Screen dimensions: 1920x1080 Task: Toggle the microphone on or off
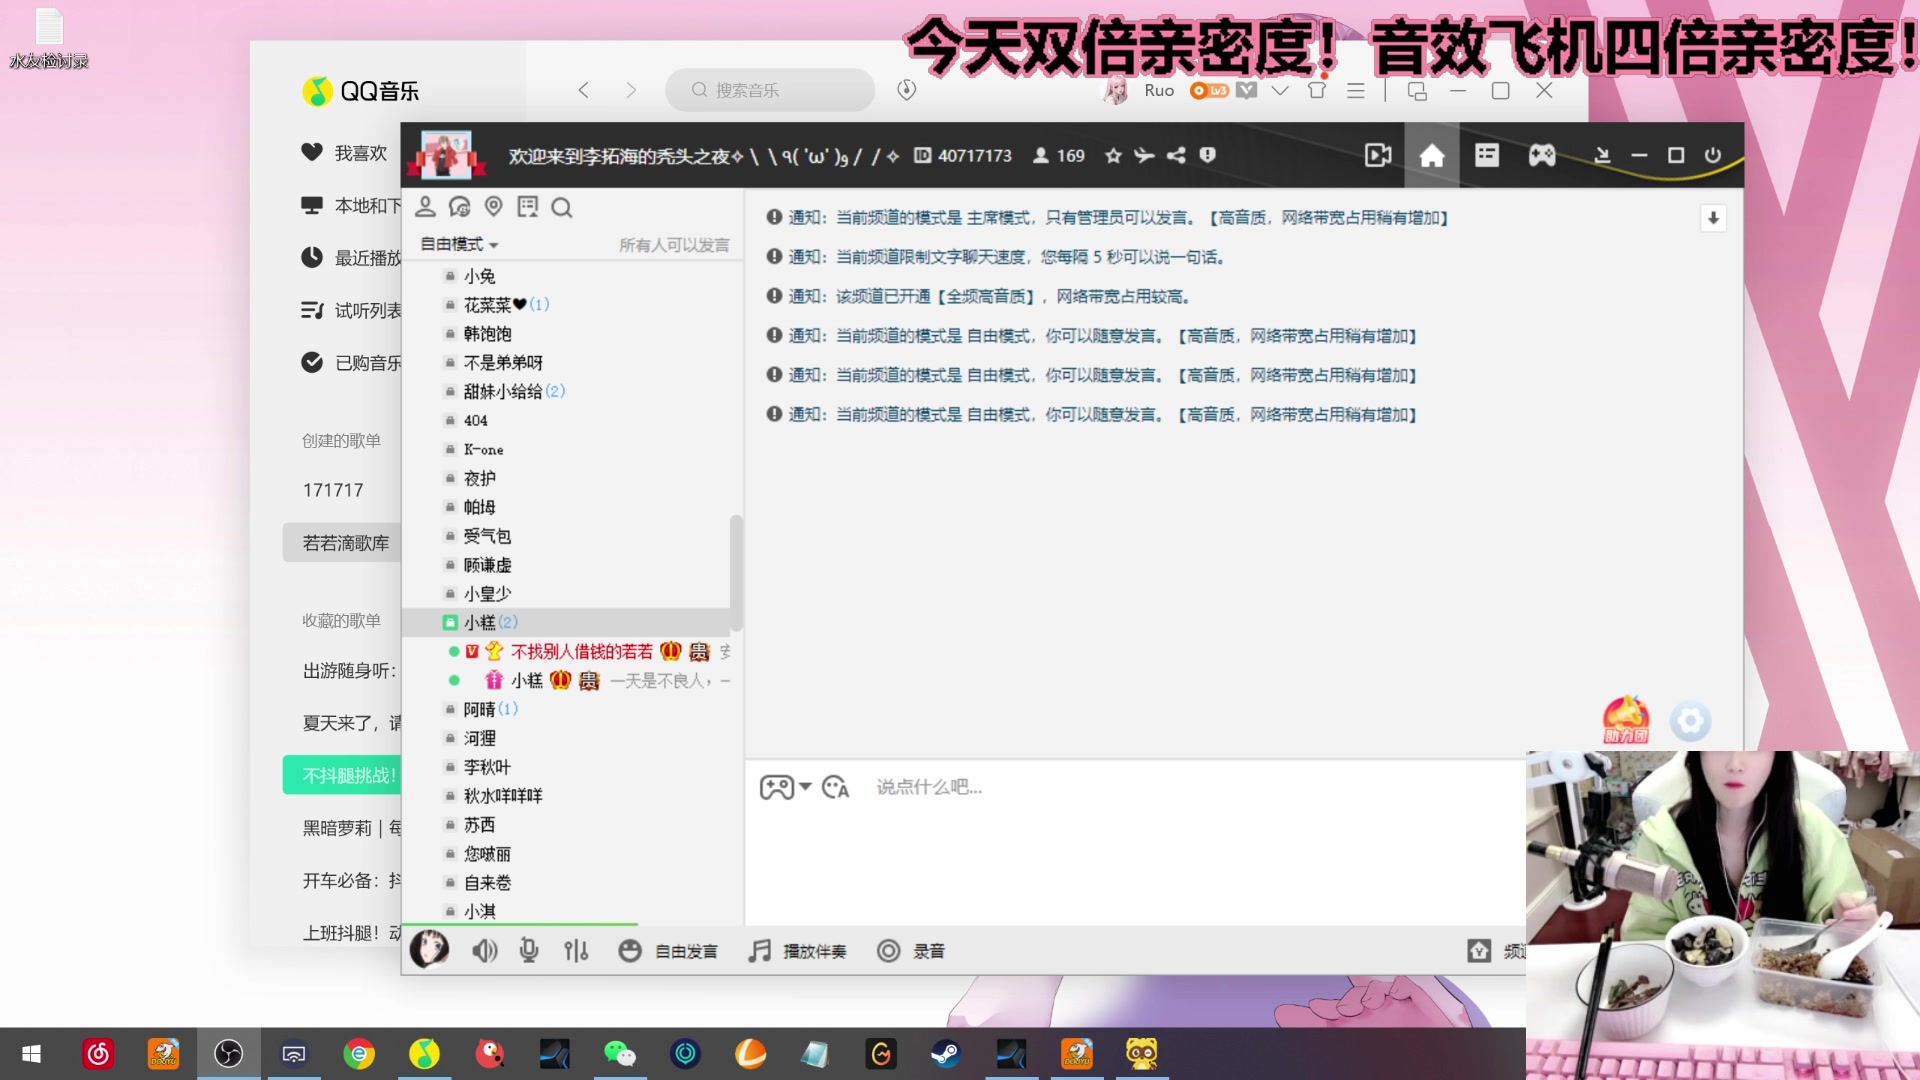[x=529, y=950]
